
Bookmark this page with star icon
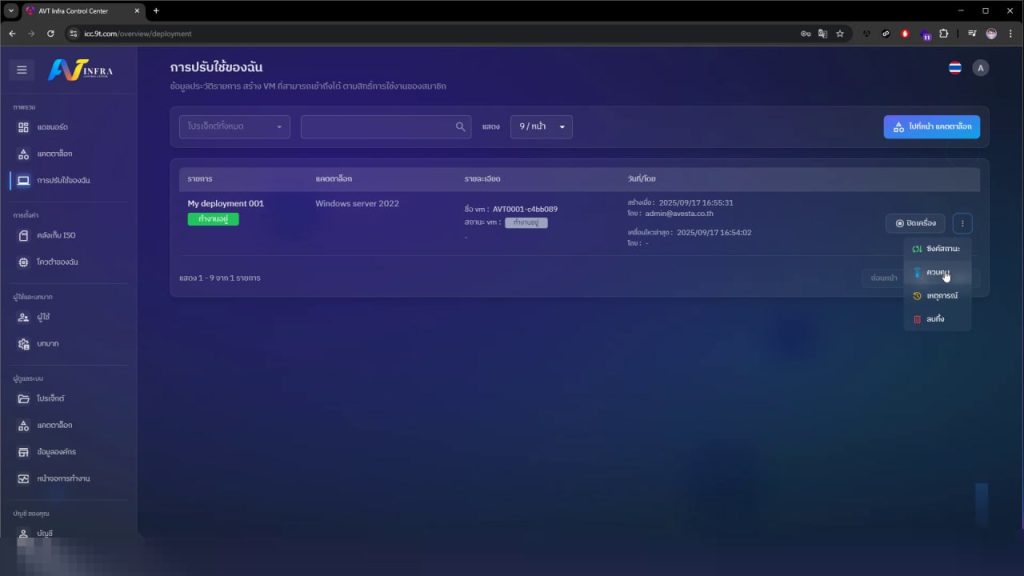tap(840, 33)
